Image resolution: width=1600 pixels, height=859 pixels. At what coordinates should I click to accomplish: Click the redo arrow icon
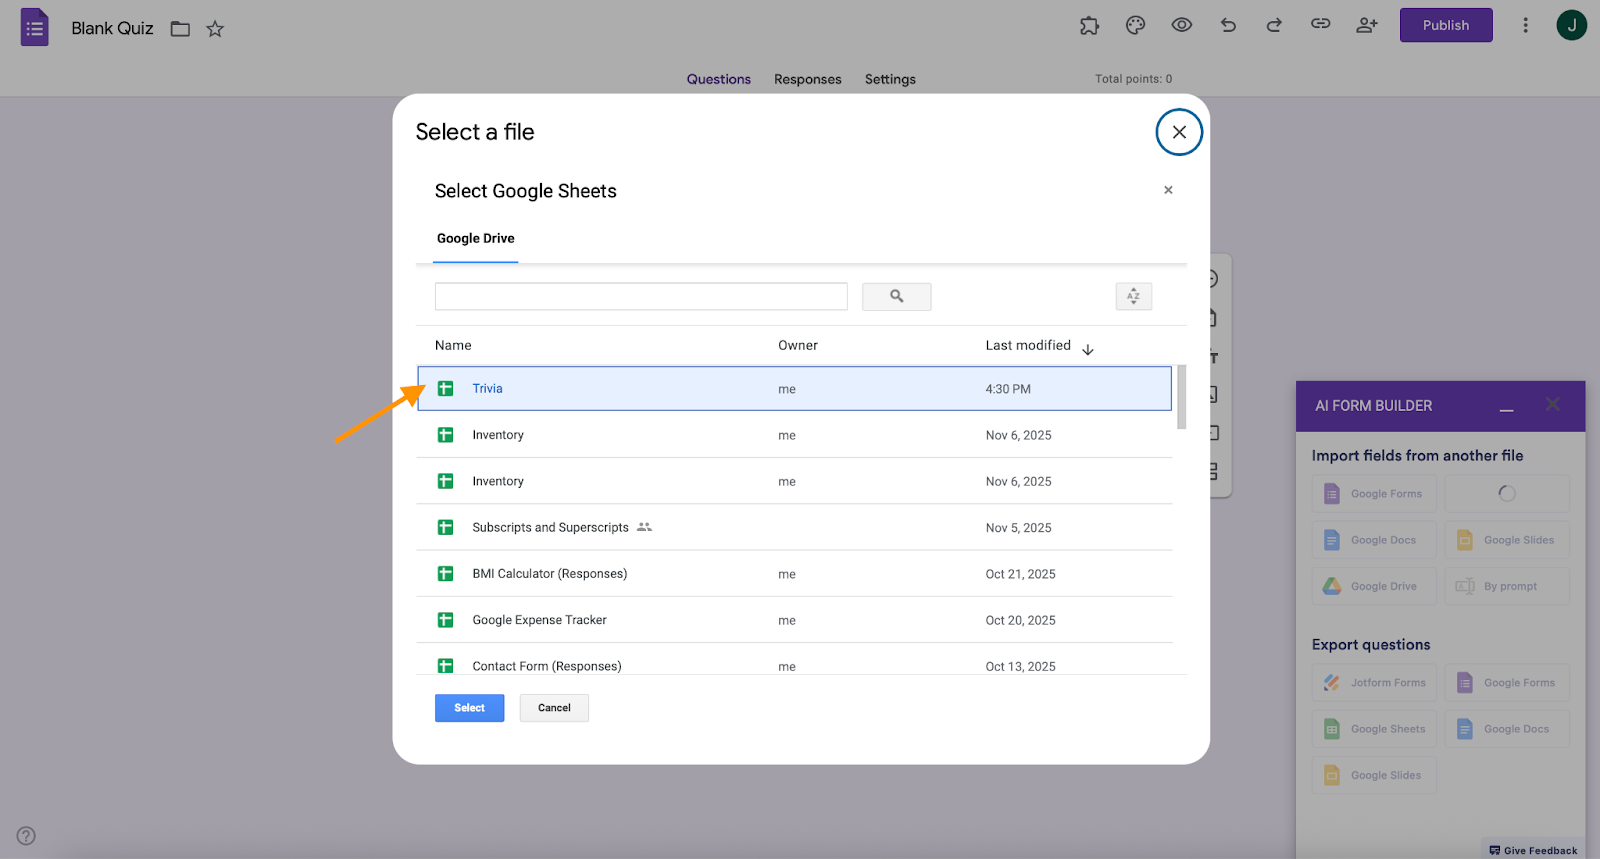[x=1274, y=26]
